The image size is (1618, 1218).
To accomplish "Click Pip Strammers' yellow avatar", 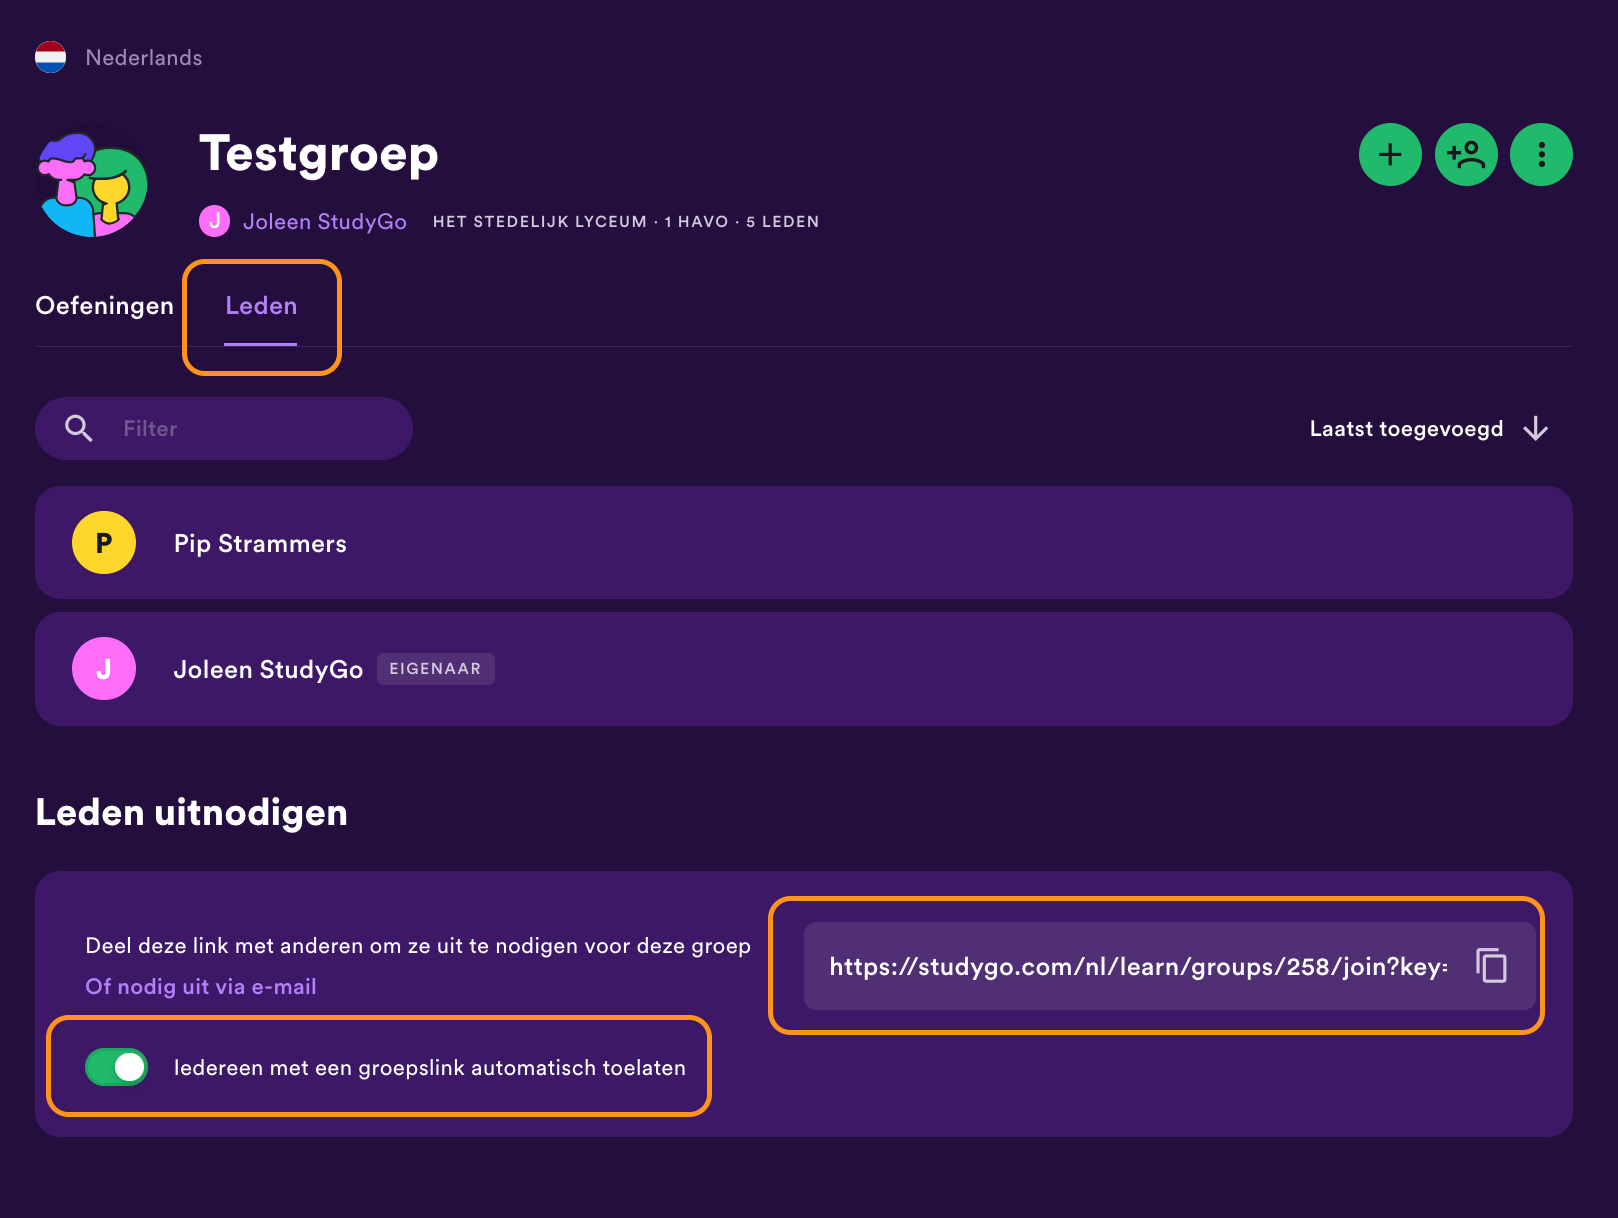I will click(104, 543).
